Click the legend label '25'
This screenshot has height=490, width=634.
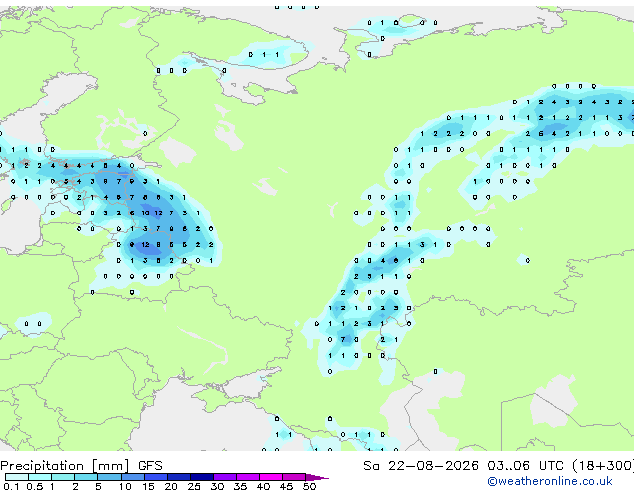click(194, 486)
